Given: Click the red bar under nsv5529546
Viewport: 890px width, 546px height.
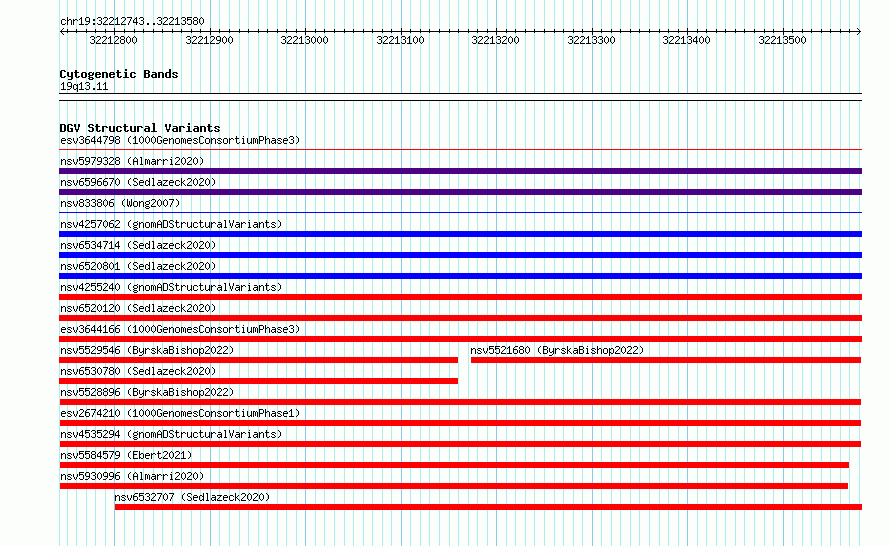Looking at the screenshot, I should coord(258,360).
